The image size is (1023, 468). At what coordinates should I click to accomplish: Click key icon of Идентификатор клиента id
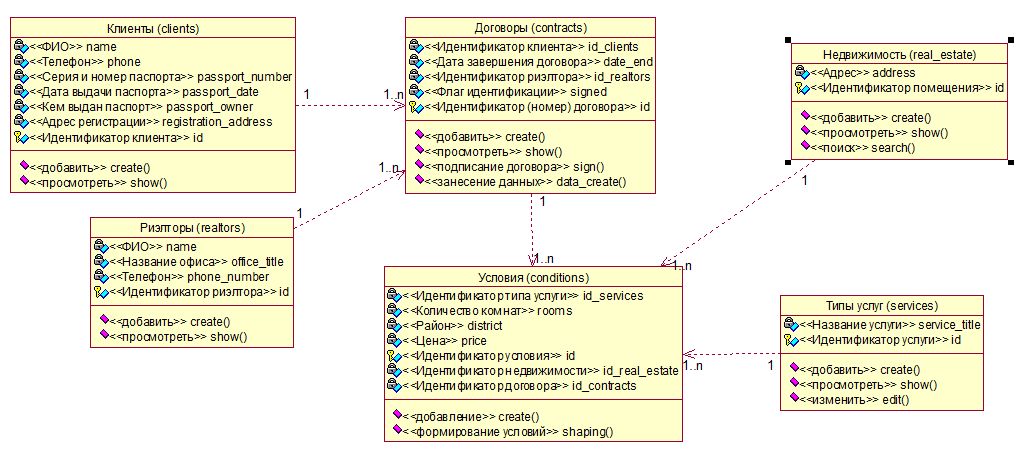click(x=20, y=138)
